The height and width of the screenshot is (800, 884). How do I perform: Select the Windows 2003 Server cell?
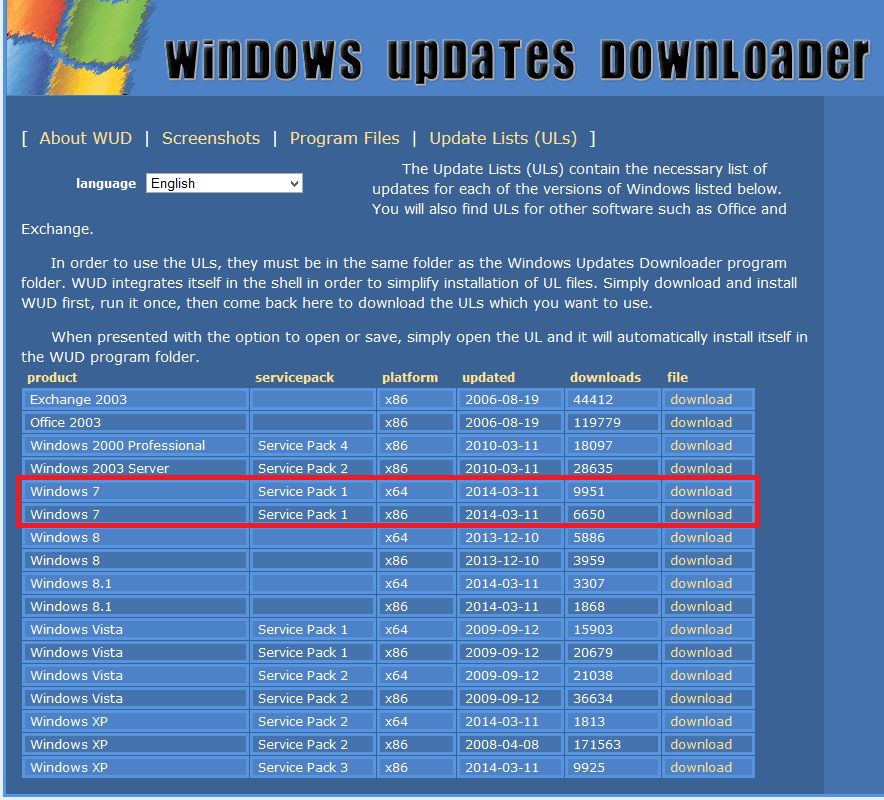point(136,468)
